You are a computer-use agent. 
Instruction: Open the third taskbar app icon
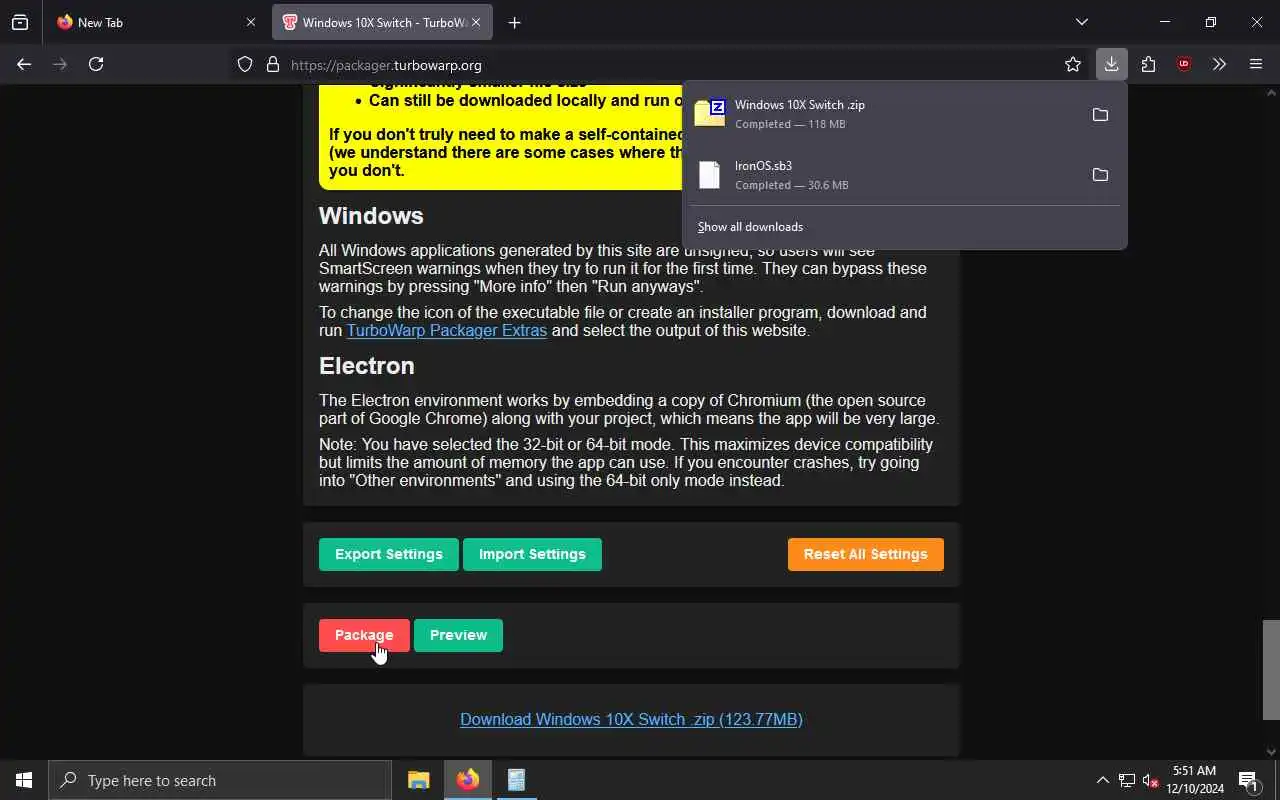pyautogui.click(x=516, y=780)
